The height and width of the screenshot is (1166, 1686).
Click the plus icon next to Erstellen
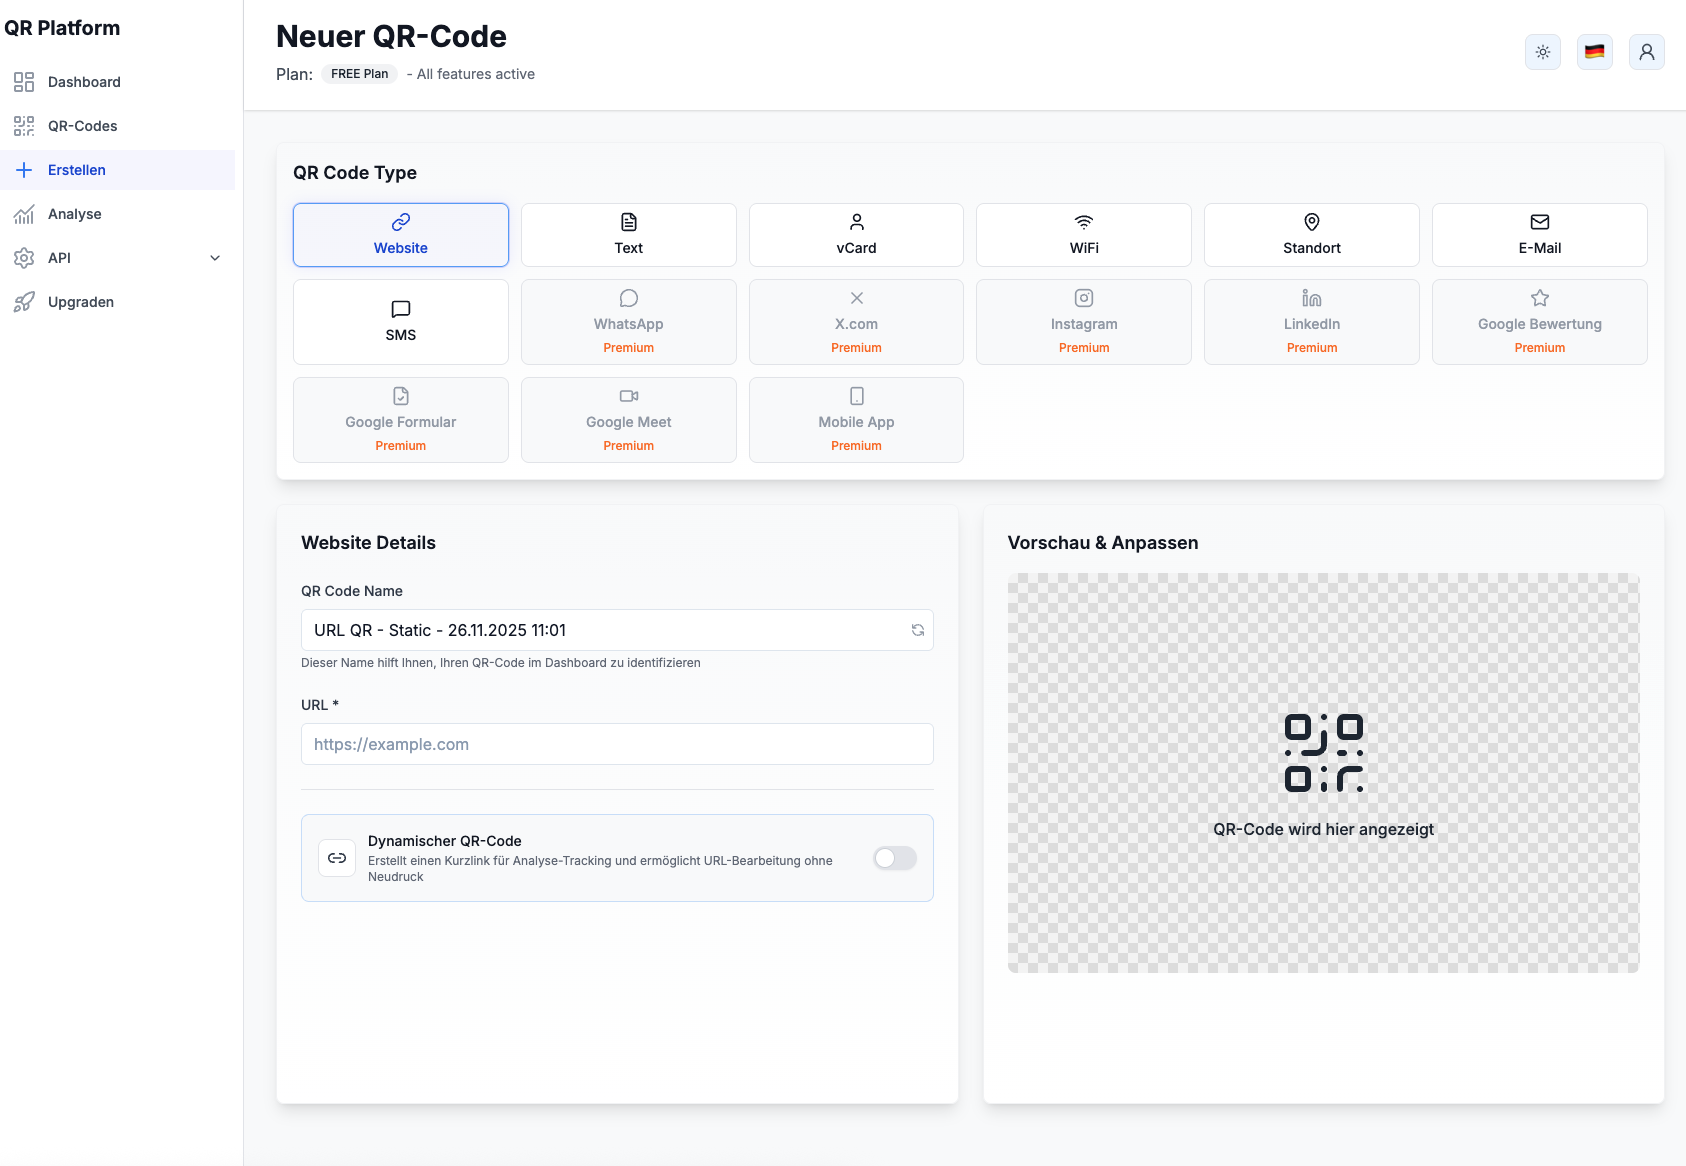pyautogui.click(x=24, y=170)
